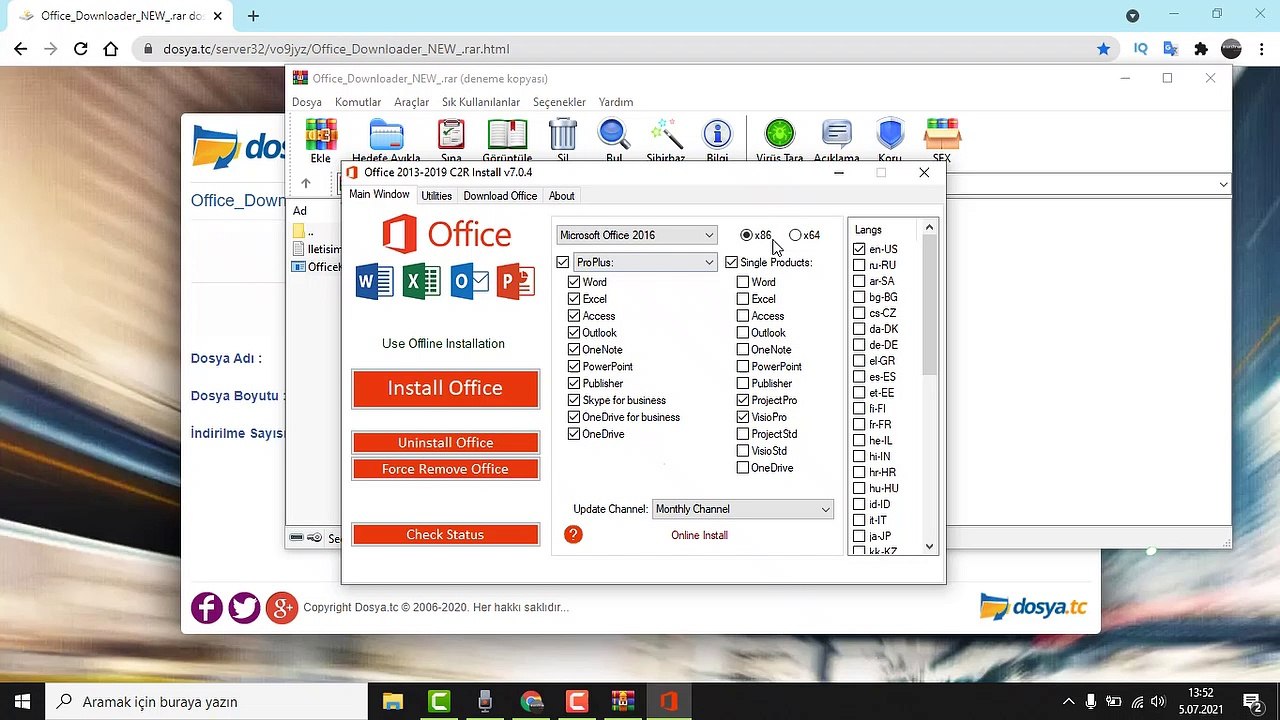The image size is (1280, 720).
Task: Enable the ru-RU language checkbox
Action: pyautogui.click(x=859, y=265)
